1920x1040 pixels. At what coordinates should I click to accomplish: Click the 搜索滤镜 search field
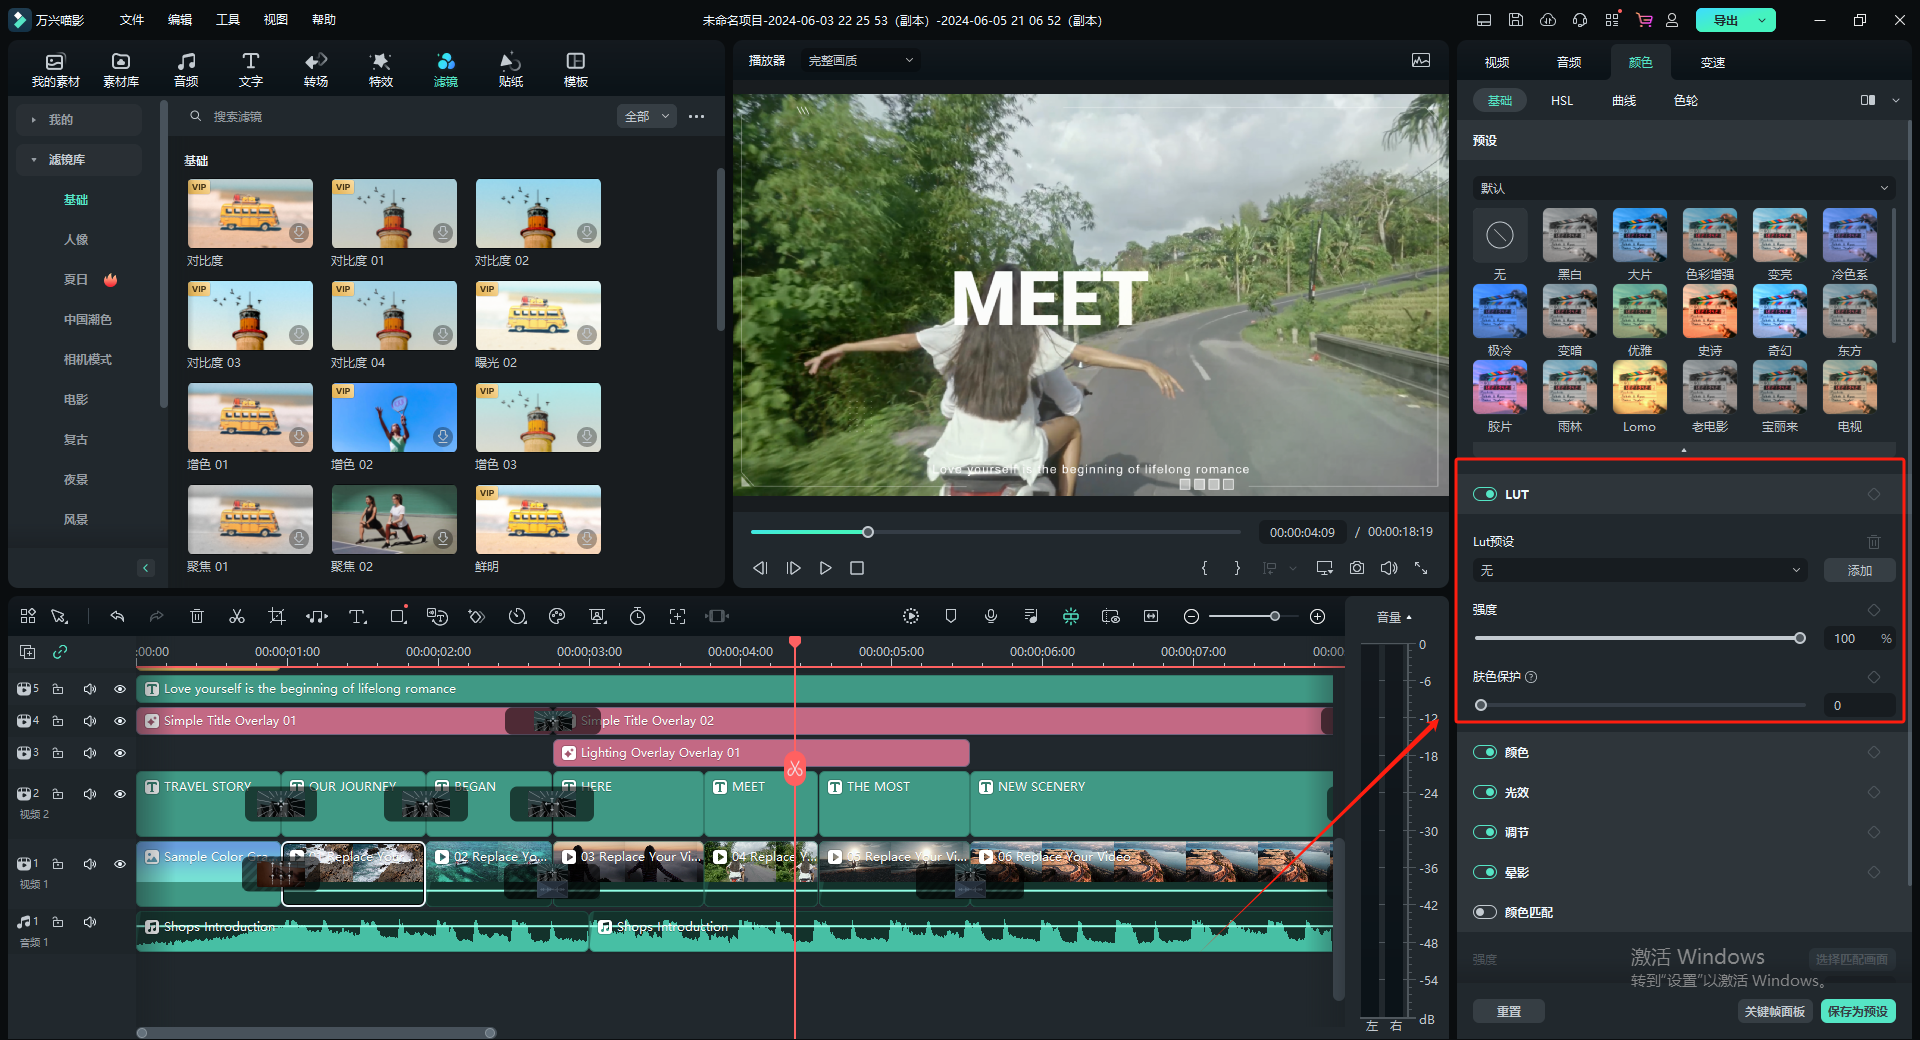400,116
